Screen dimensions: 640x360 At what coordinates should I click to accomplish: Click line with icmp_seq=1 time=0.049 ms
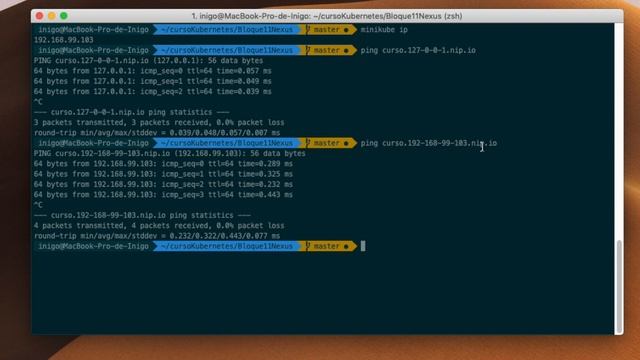click(152, 81)
